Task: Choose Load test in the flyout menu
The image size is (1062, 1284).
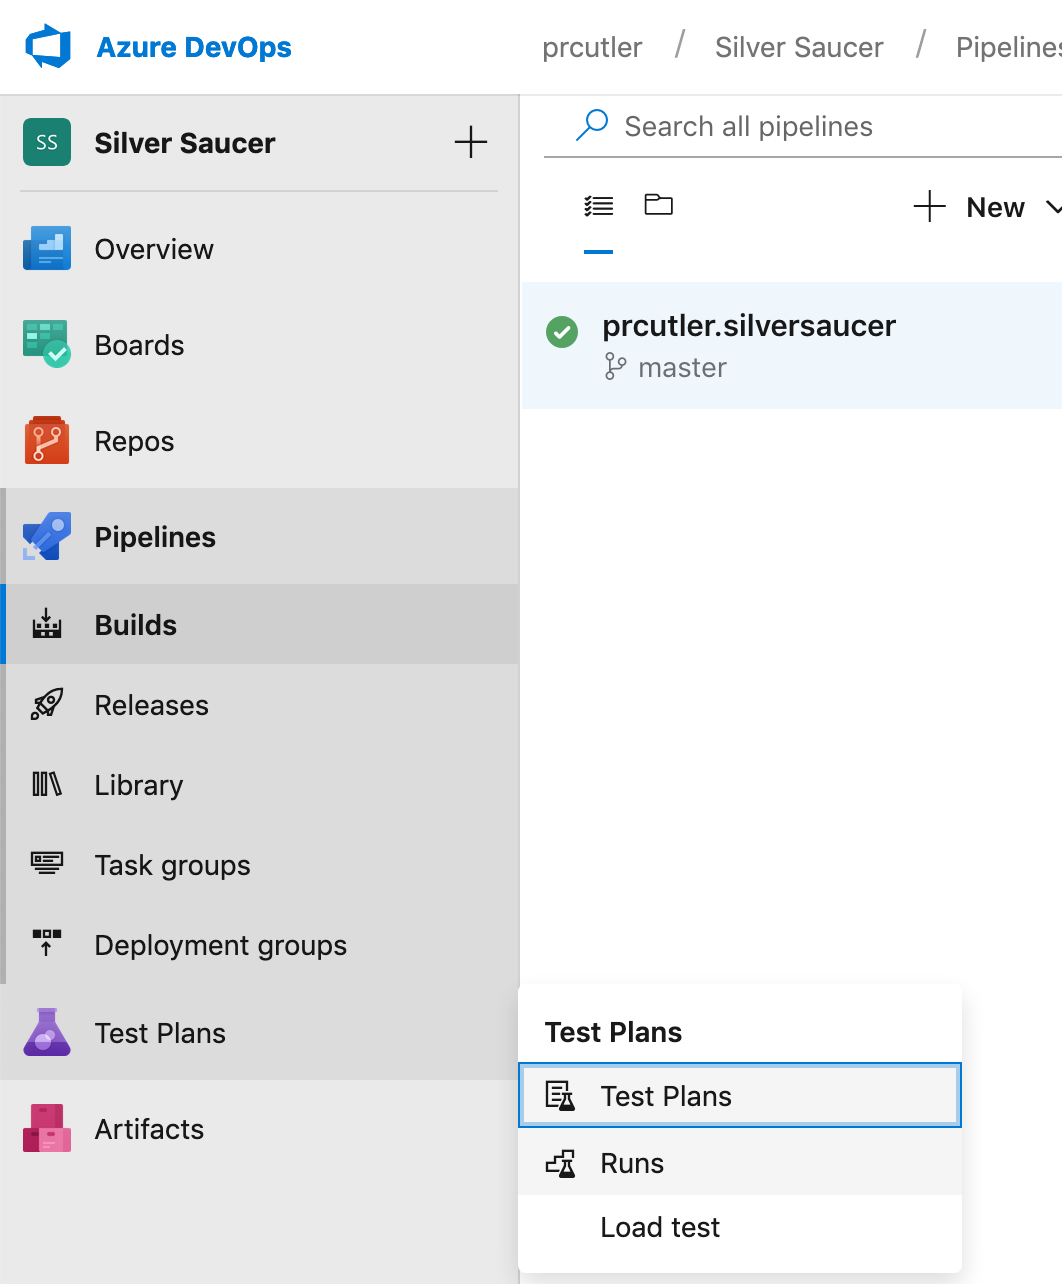Action: 660,1227
